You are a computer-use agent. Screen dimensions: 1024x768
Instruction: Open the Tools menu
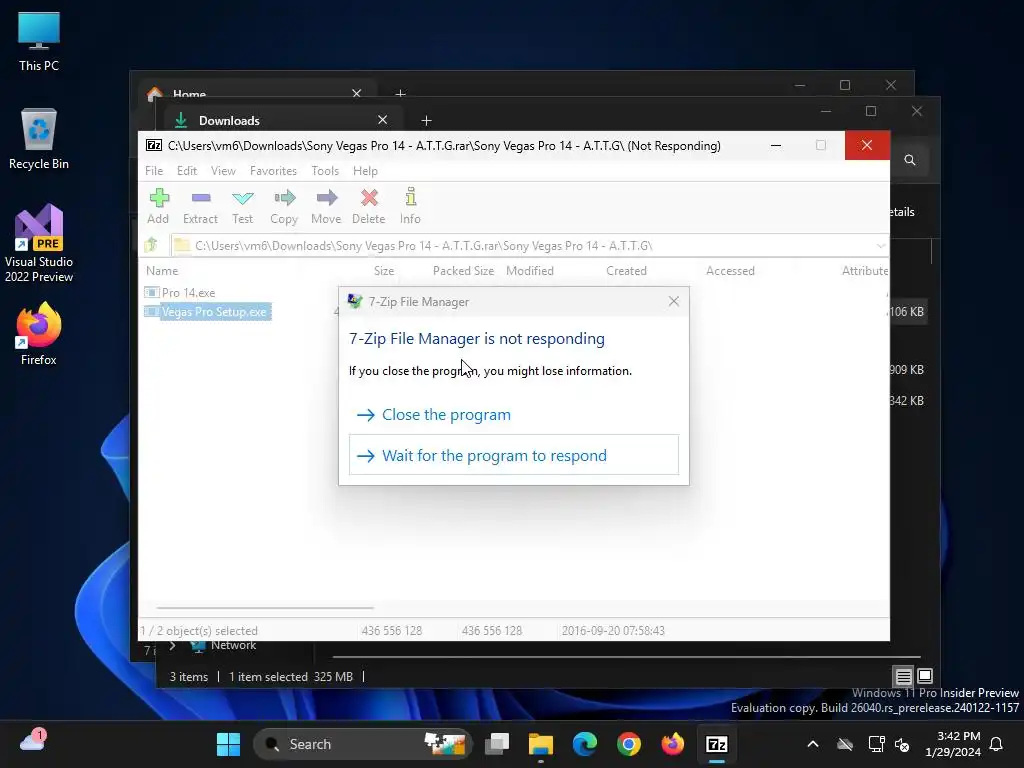pyautogui.click(x=325, y=170)
